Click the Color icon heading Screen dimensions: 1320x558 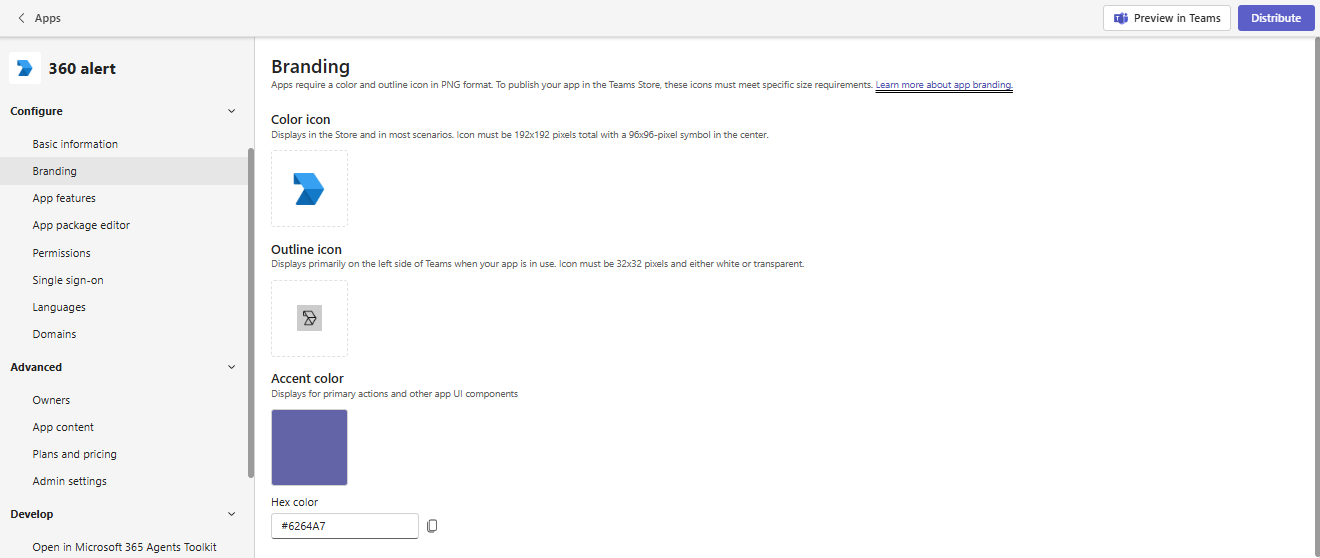[x=301, y=119]
